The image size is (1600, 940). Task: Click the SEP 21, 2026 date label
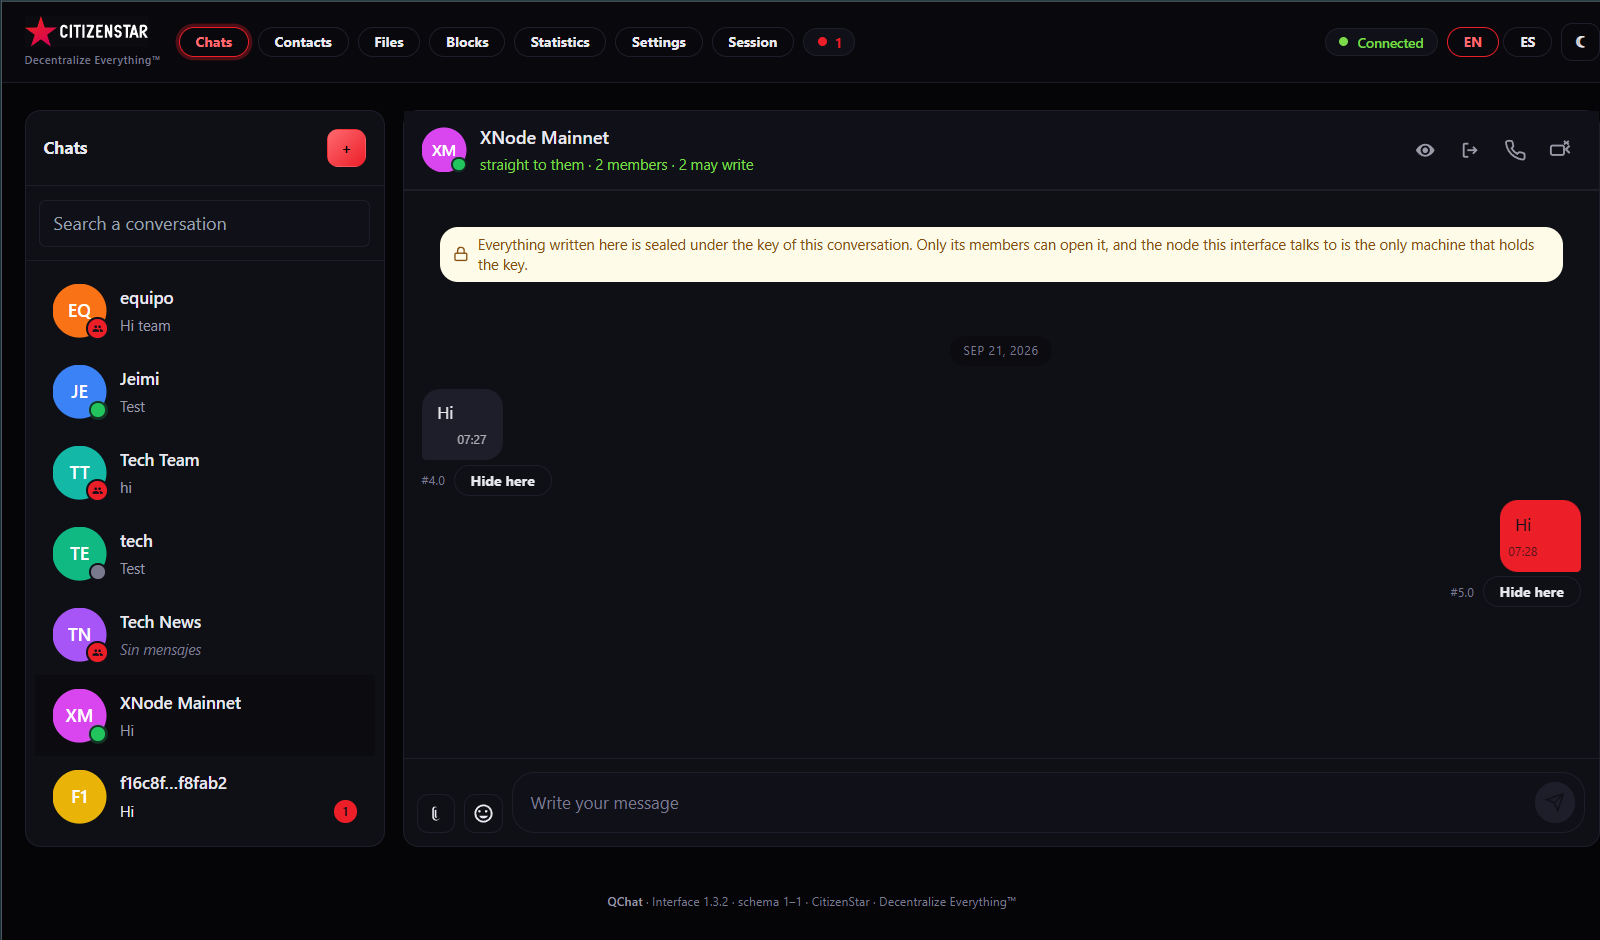[x=1000, y=351]
